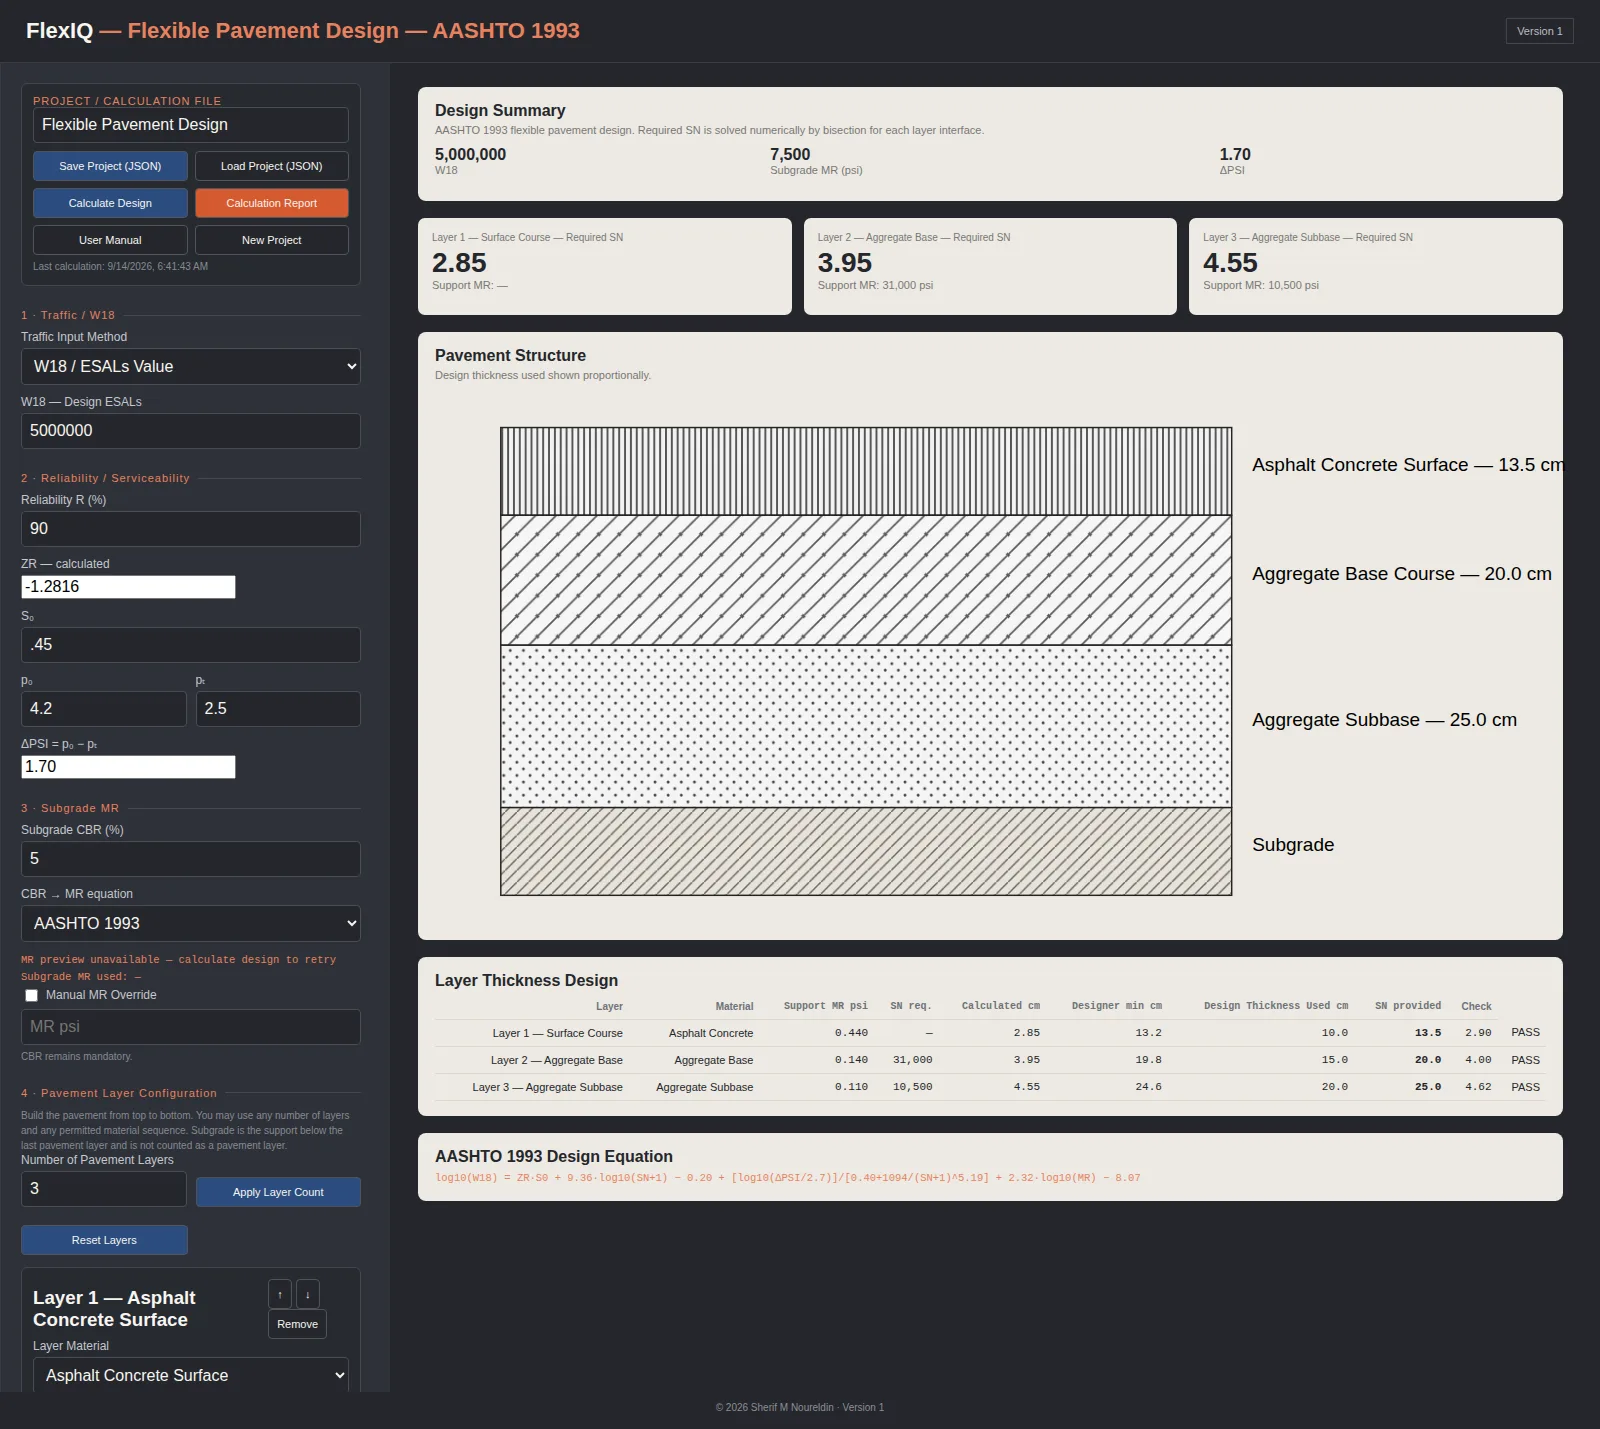Click Save Project (JSON) button
This screenshot has width=1600, height=1429.
[110, 166]
